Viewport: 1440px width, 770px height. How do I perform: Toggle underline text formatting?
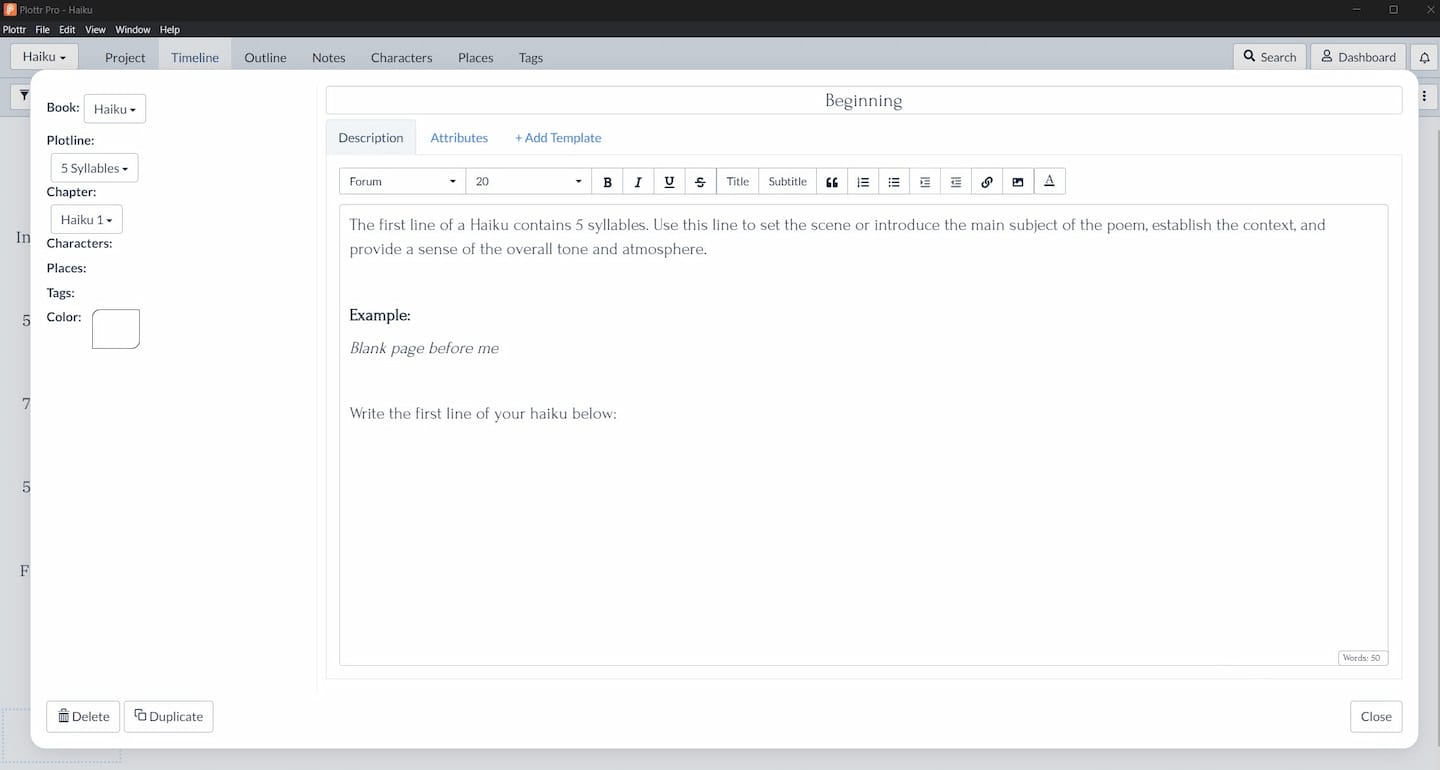[x=669, y=182]
